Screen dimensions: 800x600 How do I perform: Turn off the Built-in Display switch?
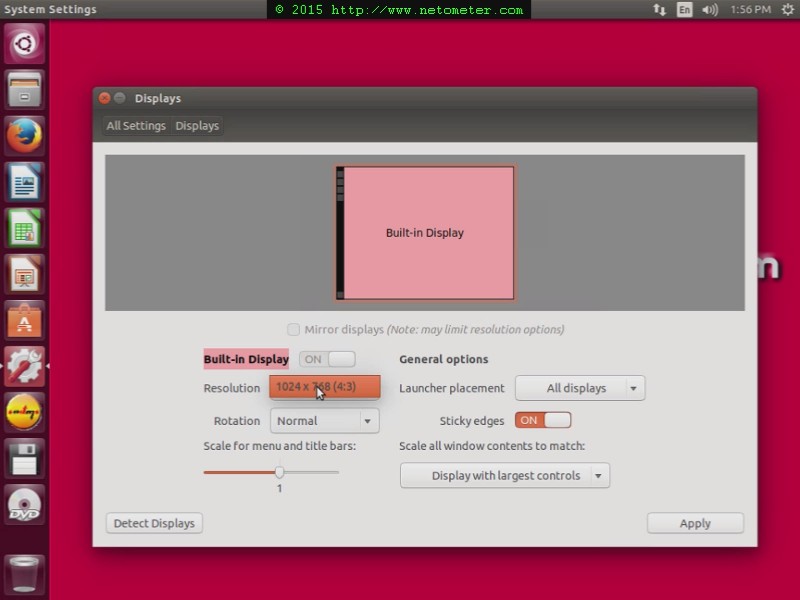(x=325, y=358)
